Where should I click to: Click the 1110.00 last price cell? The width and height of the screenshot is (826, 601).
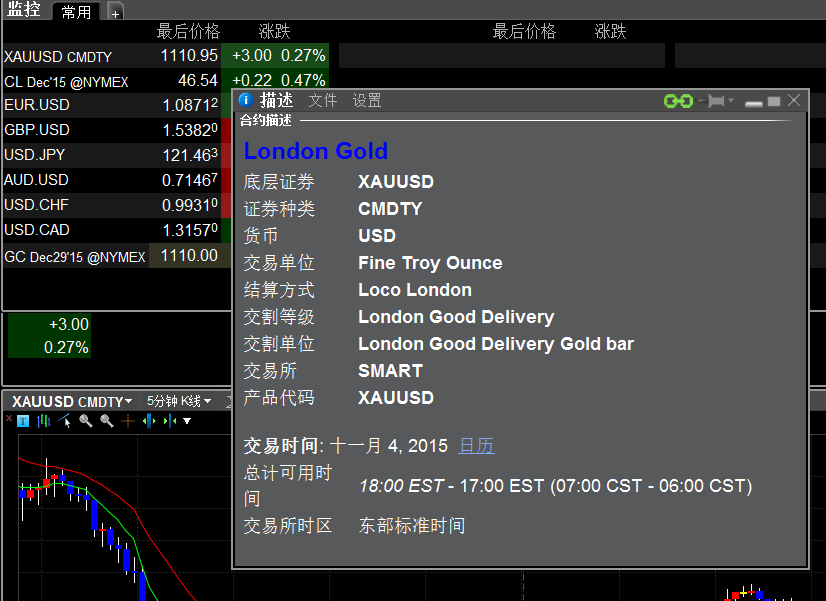pos(189,255)
